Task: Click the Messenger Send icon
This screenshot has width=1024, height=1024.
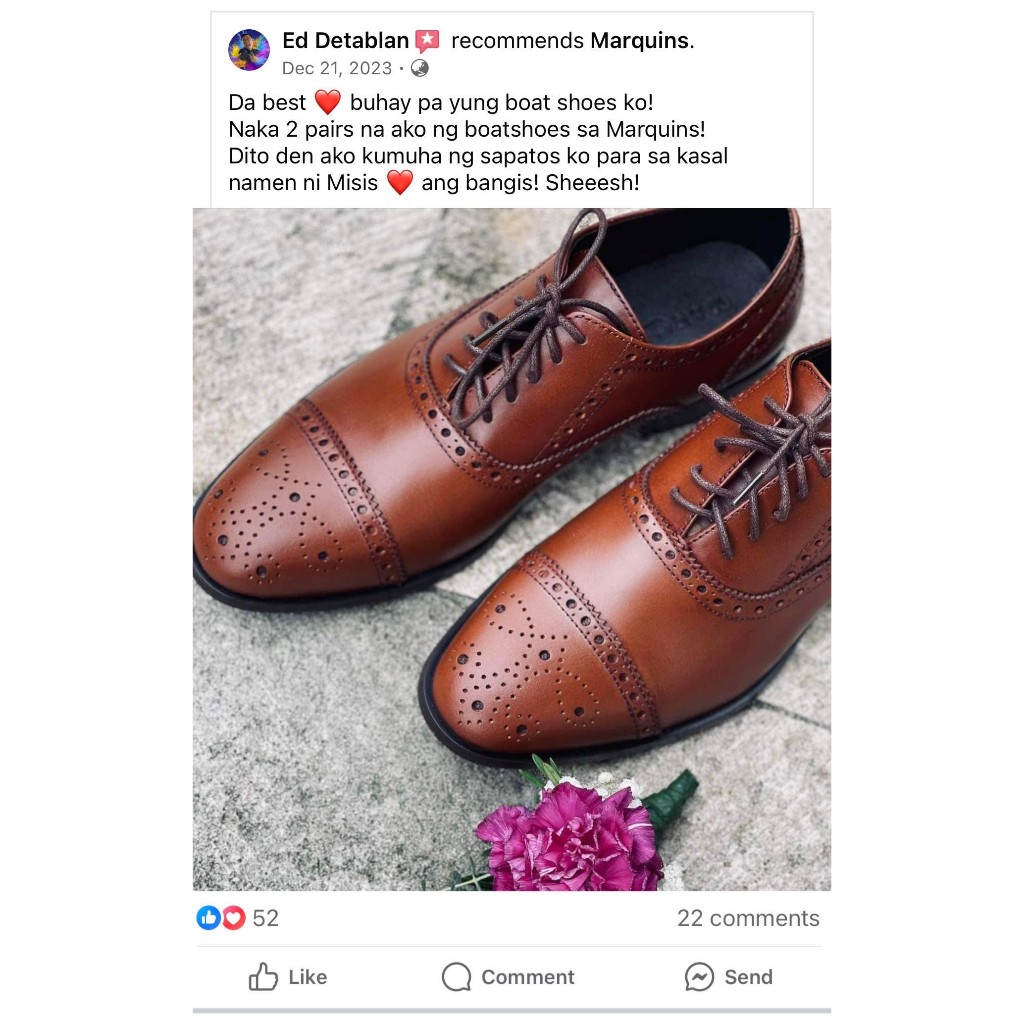Action: click(699, 977)
